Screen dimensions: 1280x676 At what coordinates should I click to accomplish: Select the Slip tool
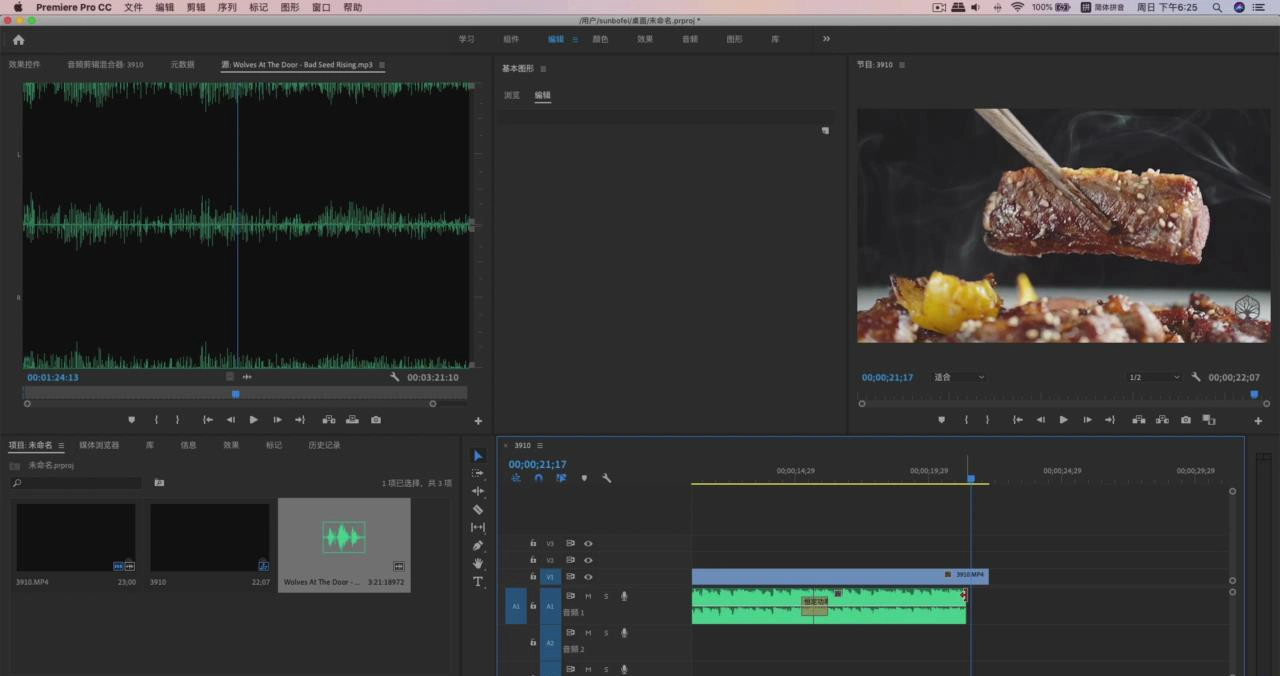(477, 527)
